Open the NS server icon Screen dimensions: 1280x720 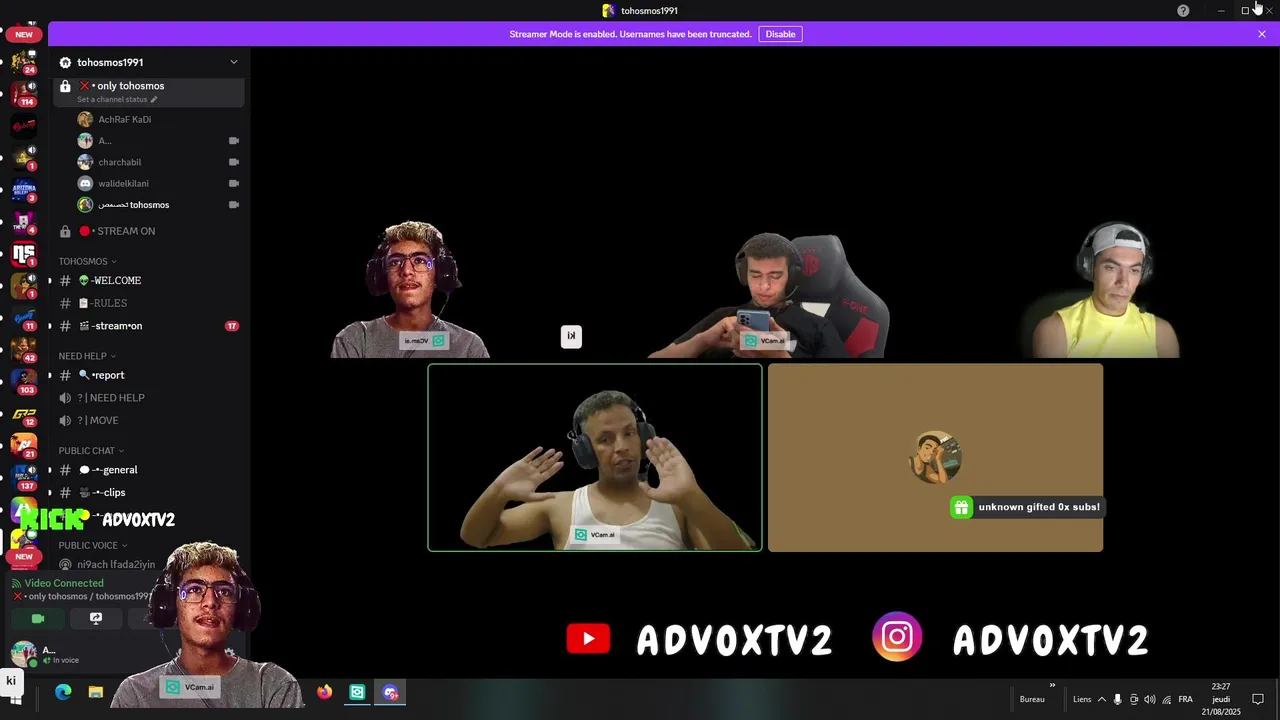(24, 253)
